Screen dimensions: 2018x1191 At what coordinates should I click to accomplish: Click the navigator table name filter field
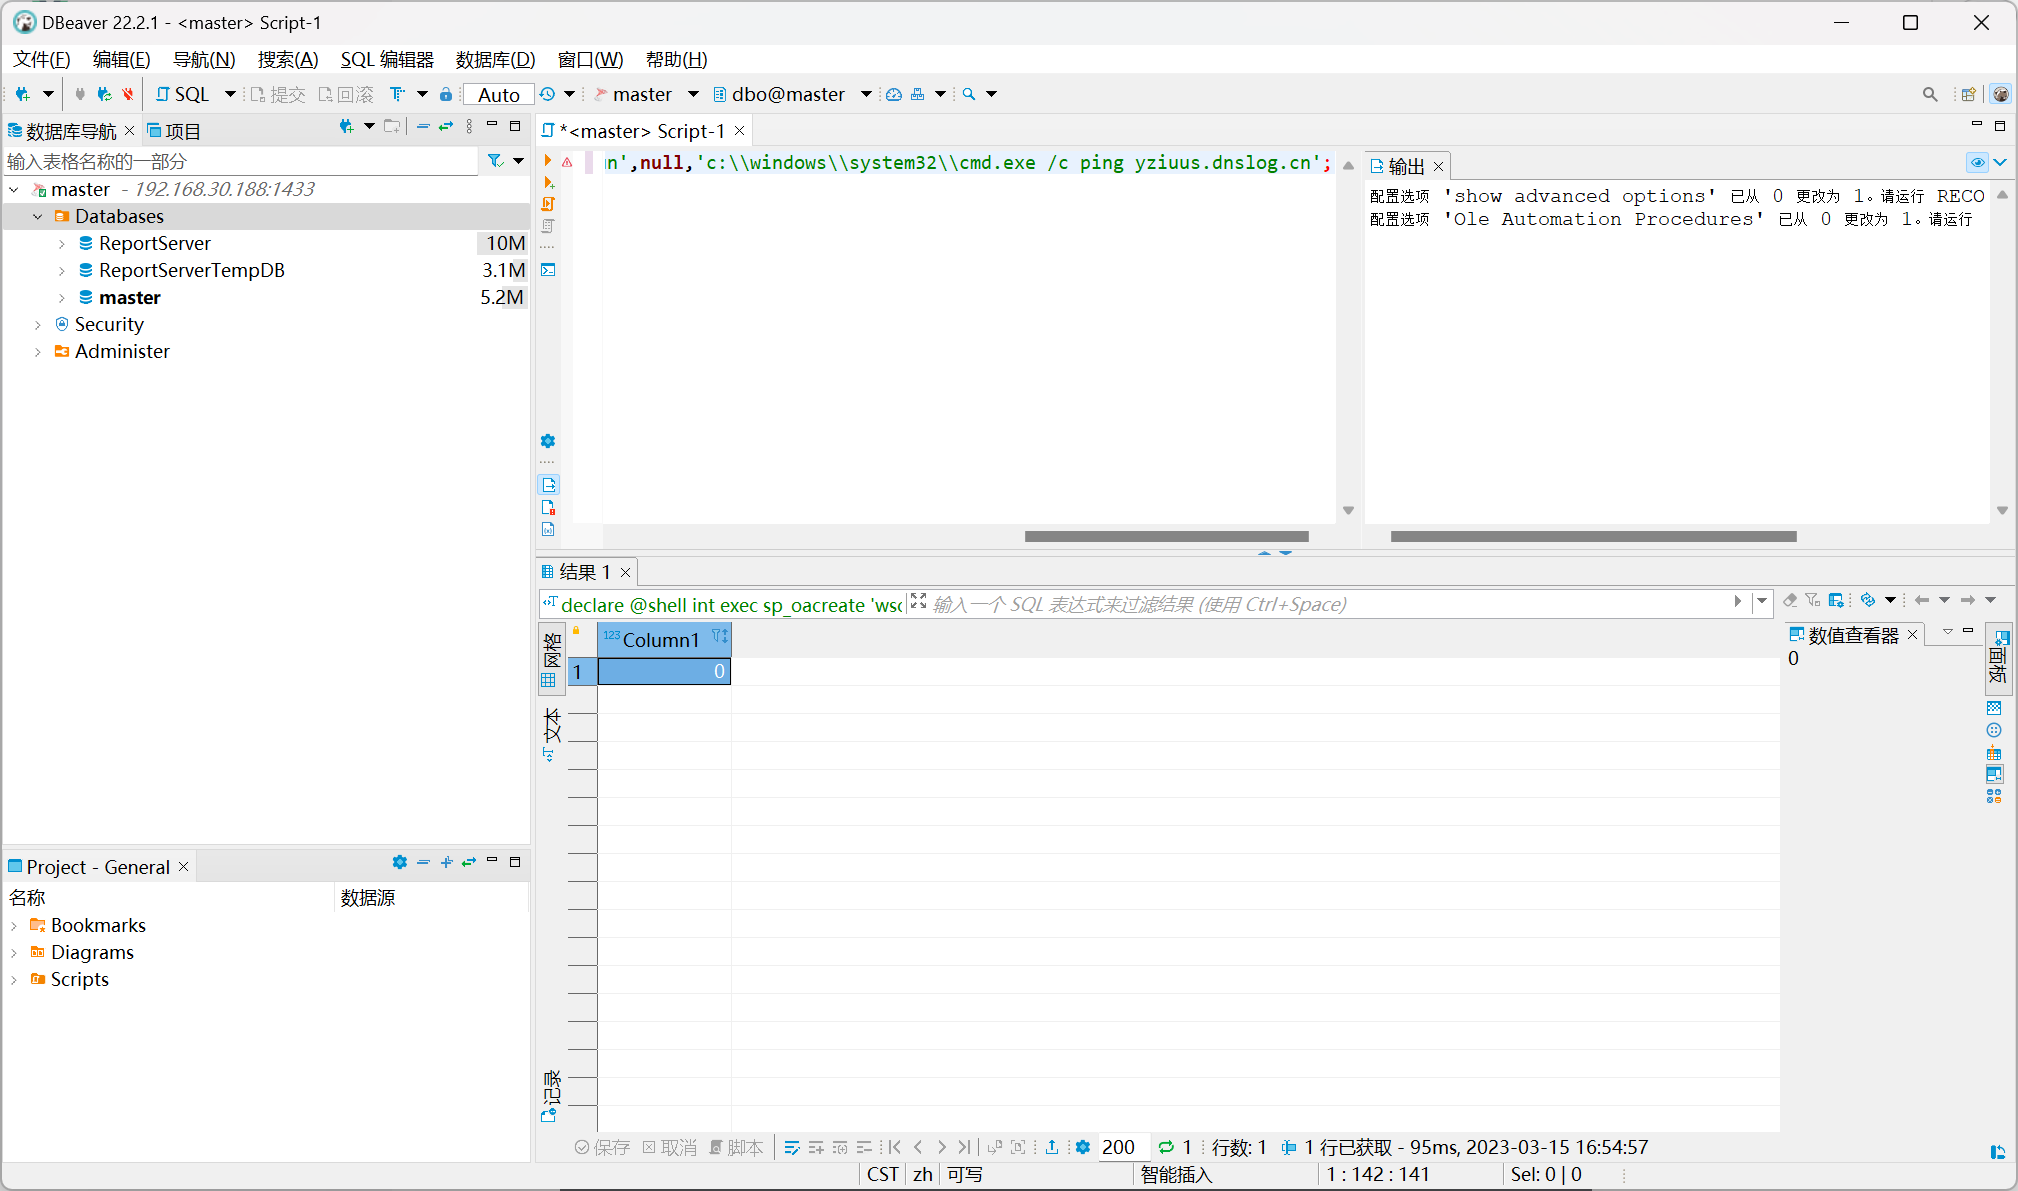[242, 161]
